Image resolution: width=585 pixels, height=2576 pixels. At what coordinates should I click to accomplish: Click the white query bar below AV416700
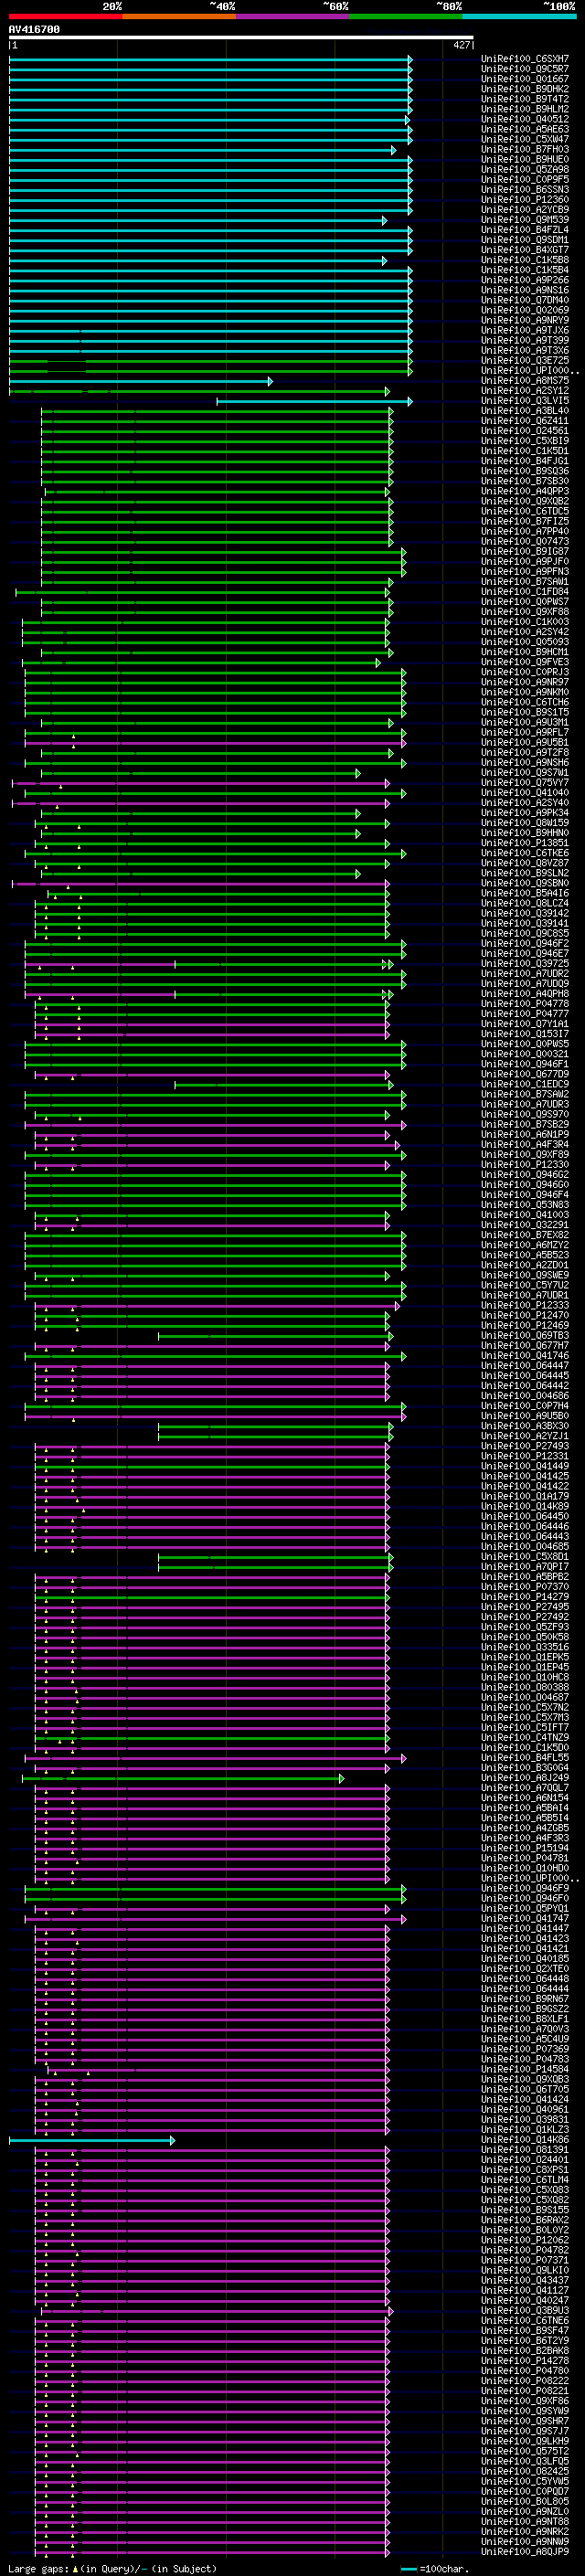point(241,38)
